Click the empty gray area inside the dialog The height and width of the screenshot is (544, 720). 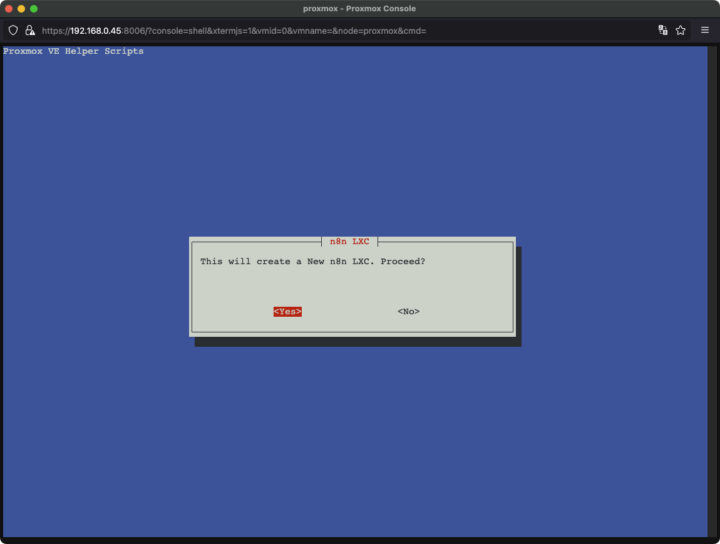[x=350, y=287]
